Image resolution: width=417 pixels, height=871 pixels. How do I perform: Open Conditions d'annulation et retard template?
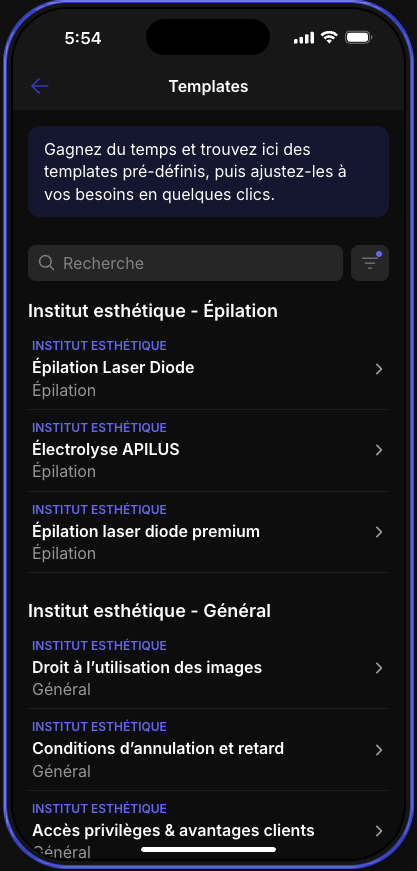coord(208,749)
